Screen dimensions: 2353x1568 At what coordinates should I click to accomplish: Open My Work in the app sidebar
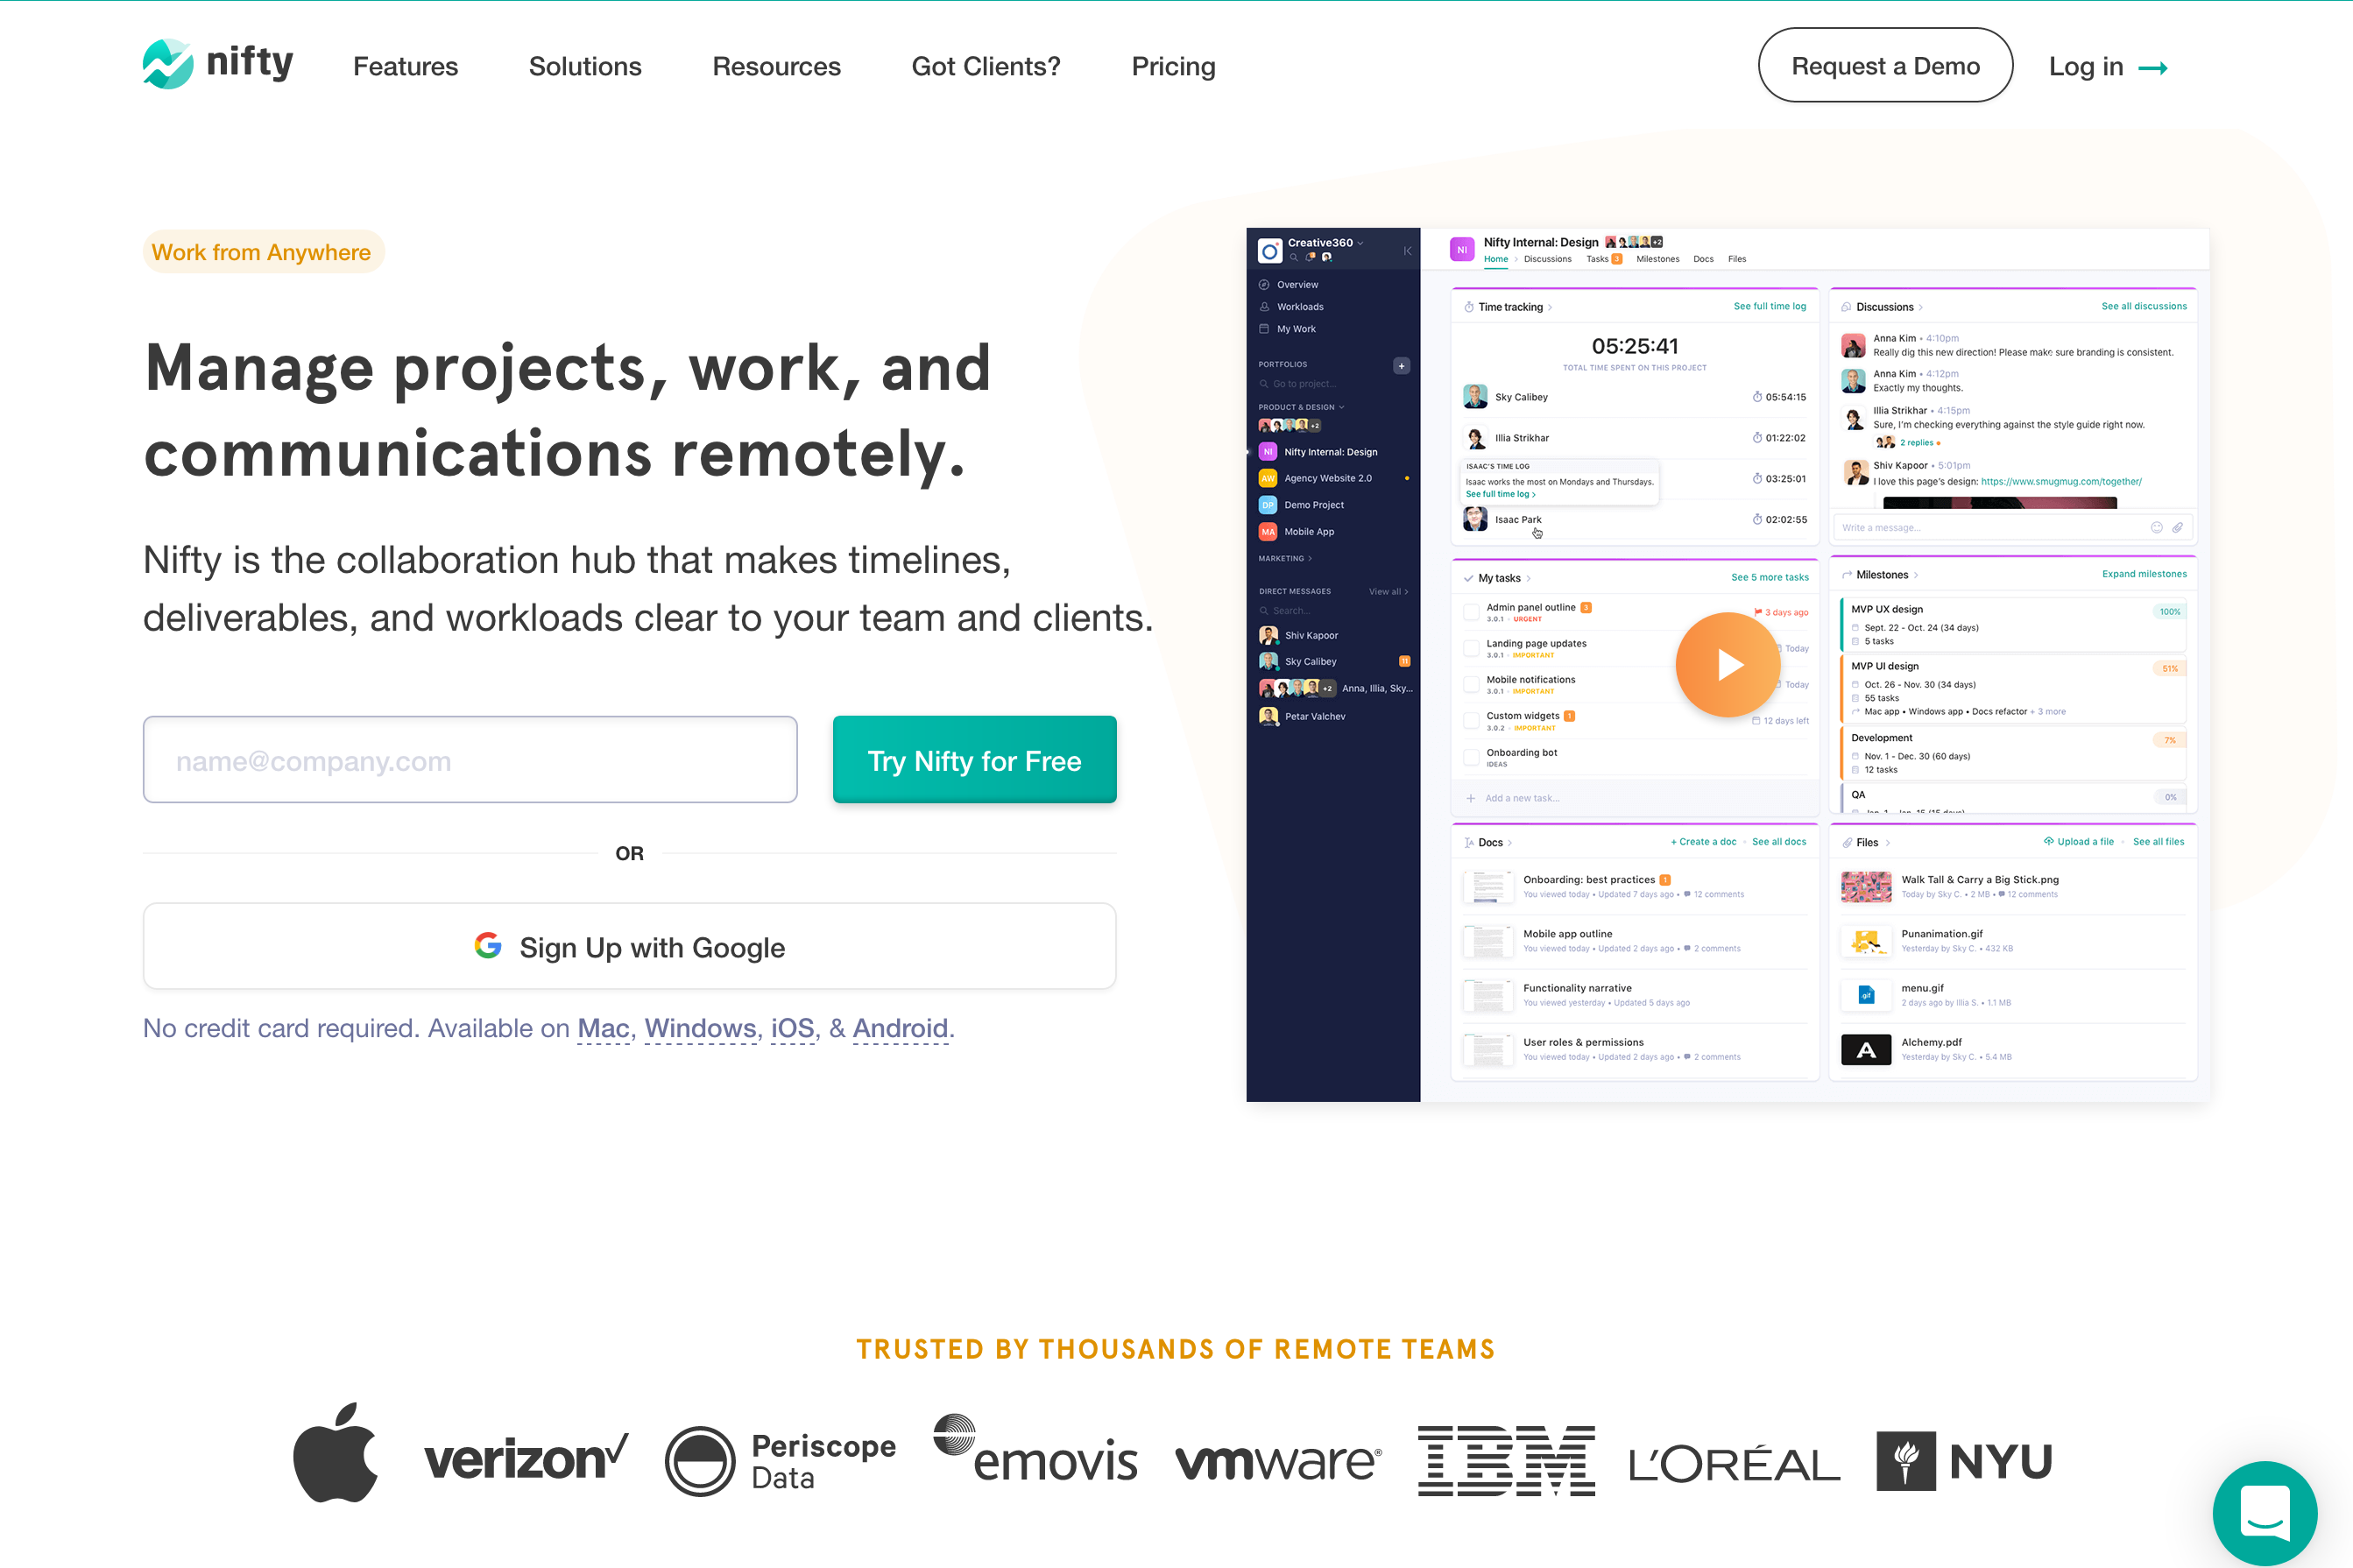1287,329
